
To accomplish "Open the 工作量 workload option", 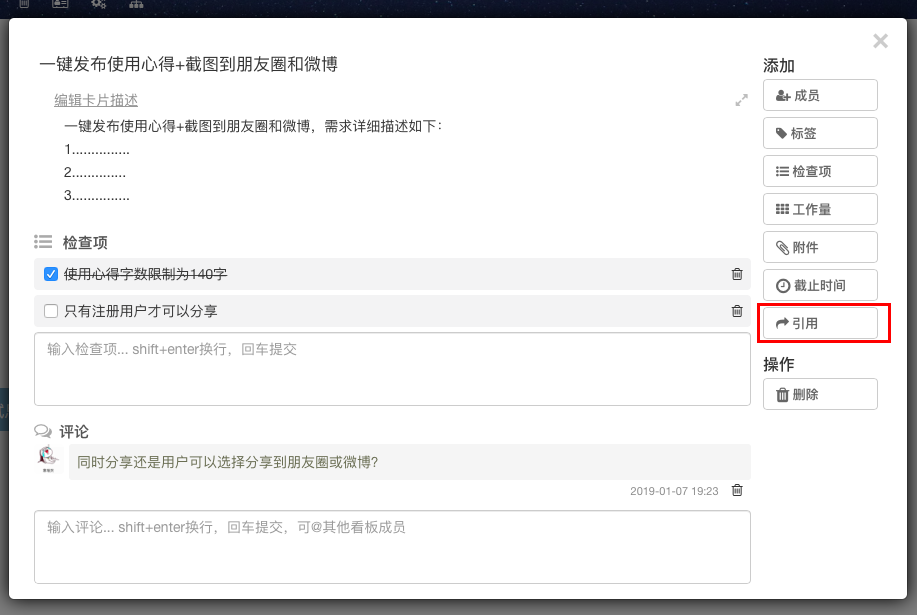I will pyautogui.click(x=820, y=208).
